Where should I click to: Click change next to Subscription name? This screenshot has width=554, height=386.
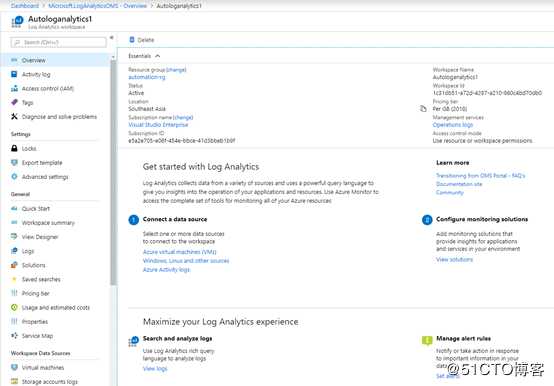tap(183, 117)
